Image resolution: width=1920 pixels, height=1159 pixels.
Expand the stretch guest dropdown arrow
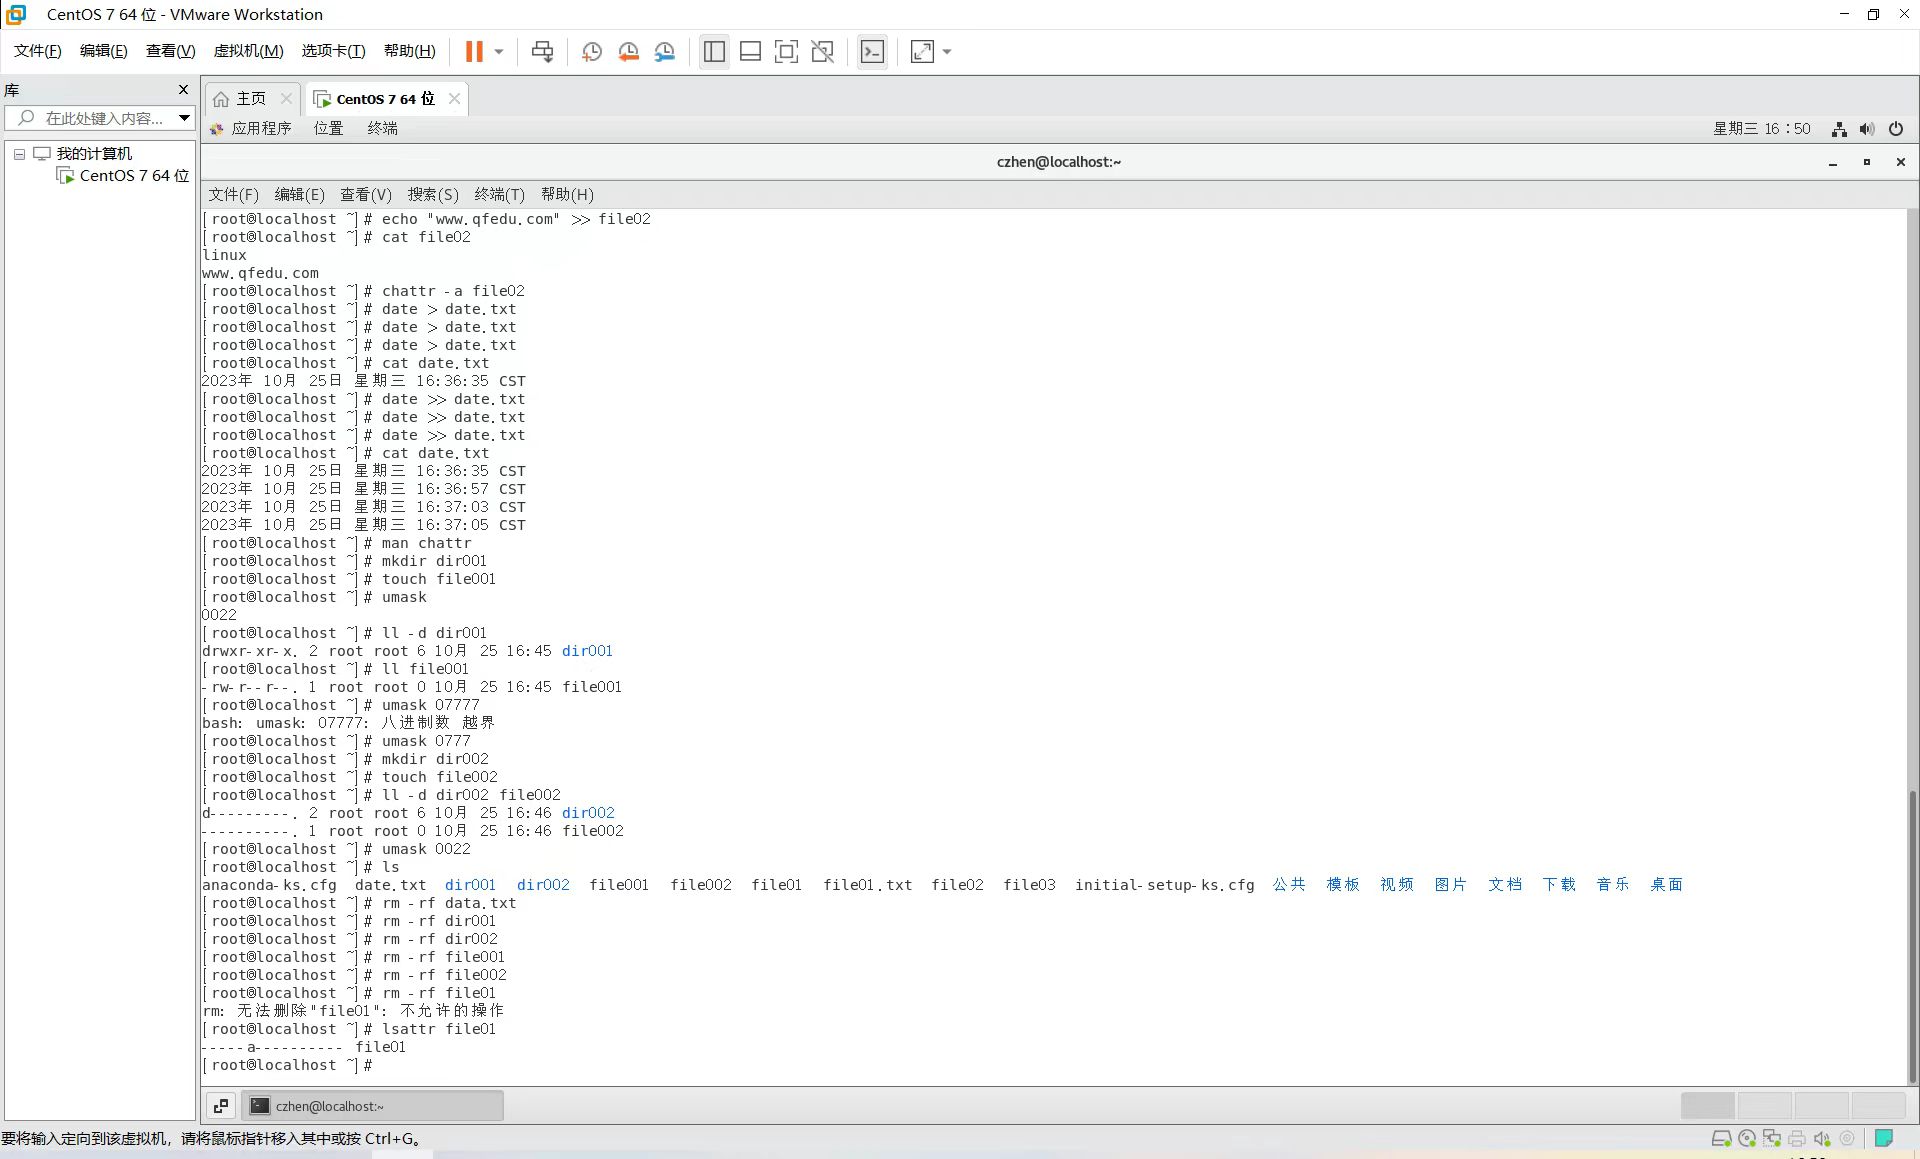(947, 52)
